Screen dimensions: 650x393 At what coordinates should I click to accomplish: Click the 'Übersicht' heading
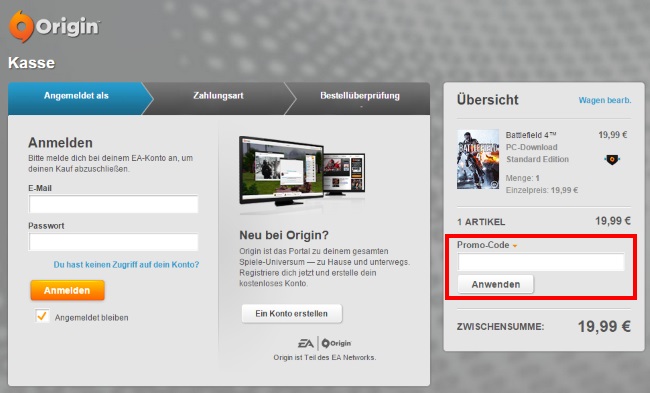[x=488, y=100]
